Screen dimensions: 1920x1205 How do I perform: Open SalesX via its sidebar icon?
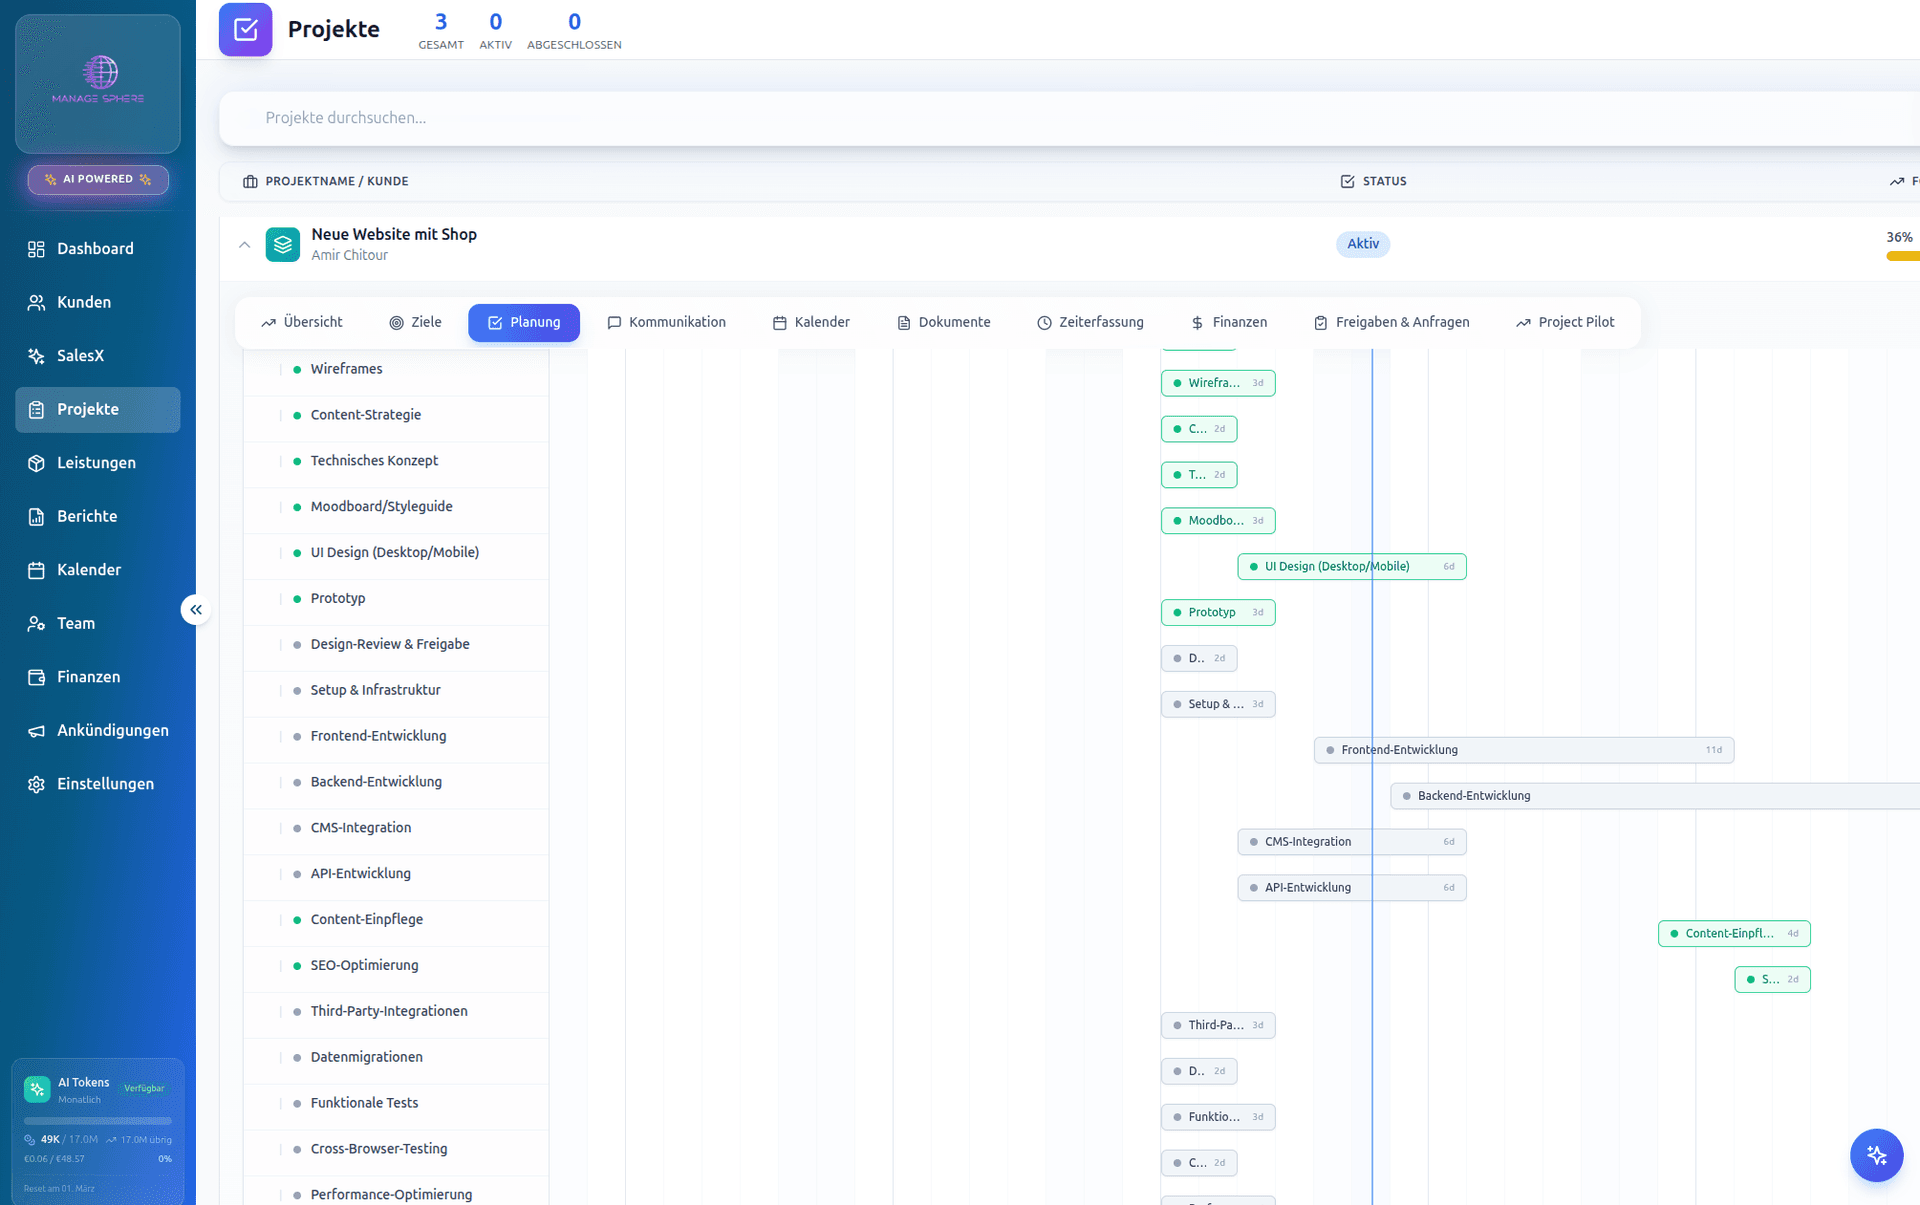(x=36, y=356)
